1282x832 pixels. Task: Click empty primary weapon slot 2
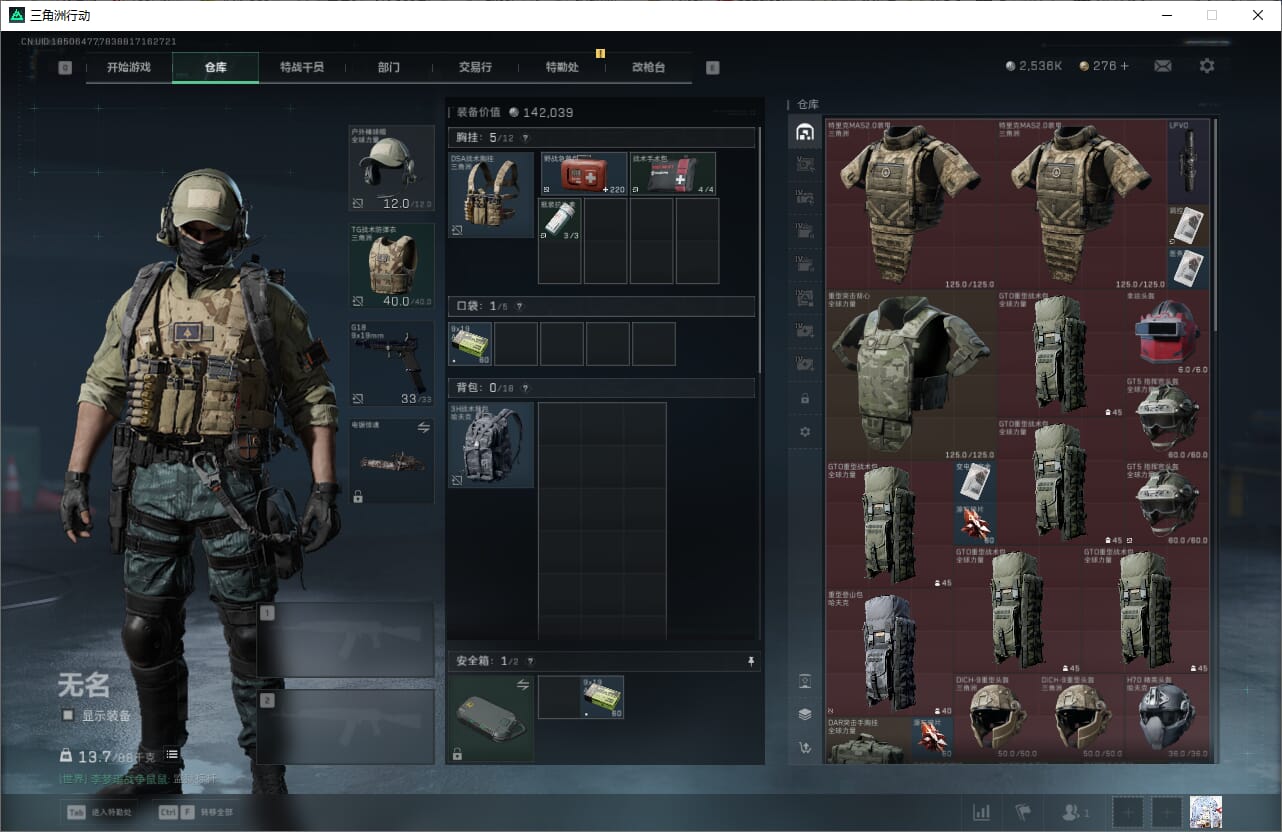click(x=346, y=726)
